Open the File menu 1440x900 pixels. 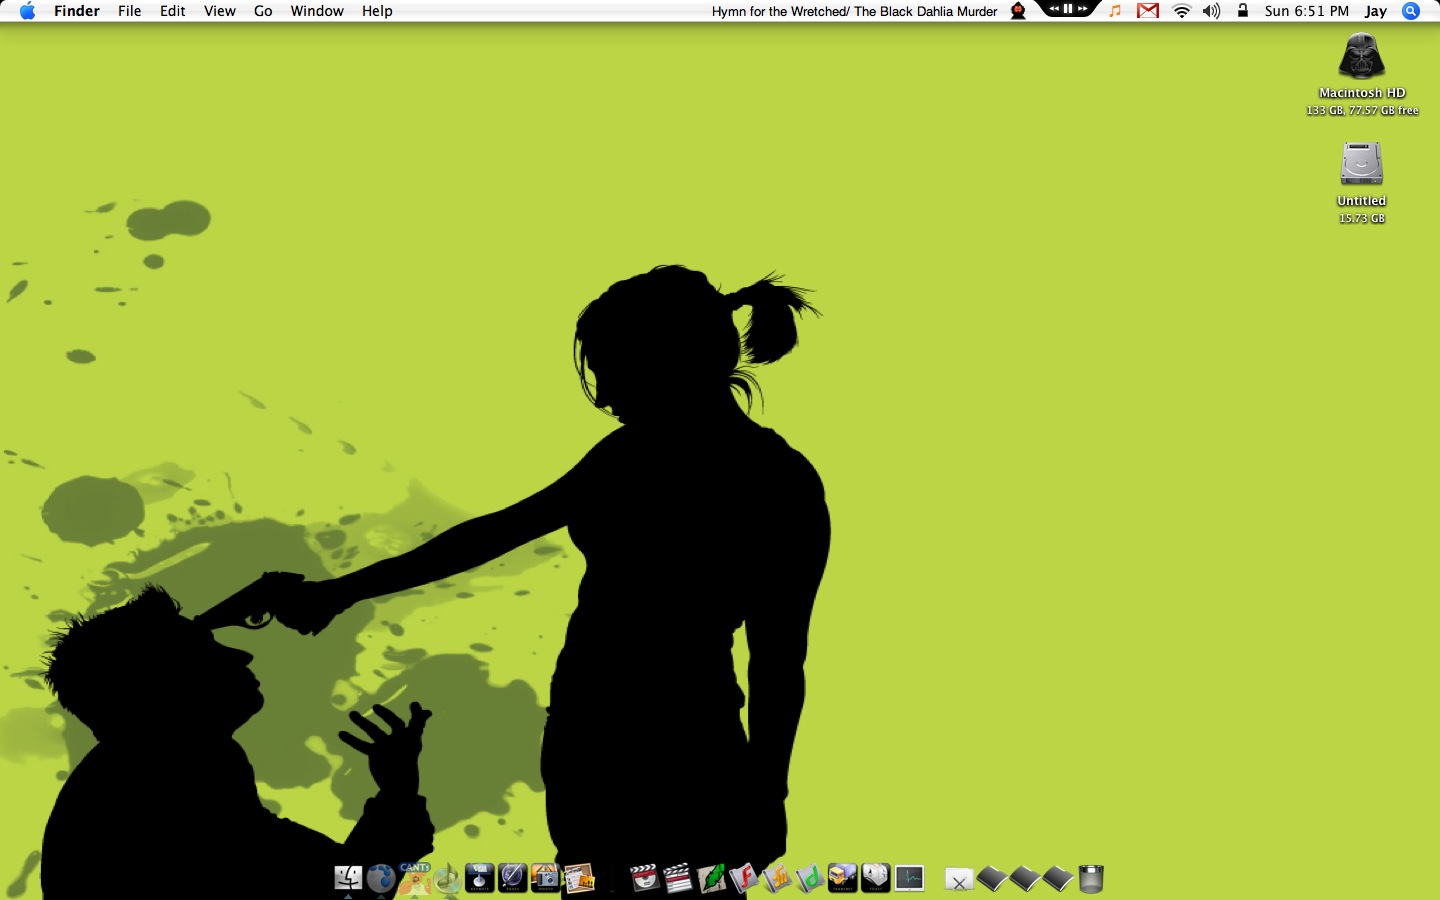(x=130, y=11)
